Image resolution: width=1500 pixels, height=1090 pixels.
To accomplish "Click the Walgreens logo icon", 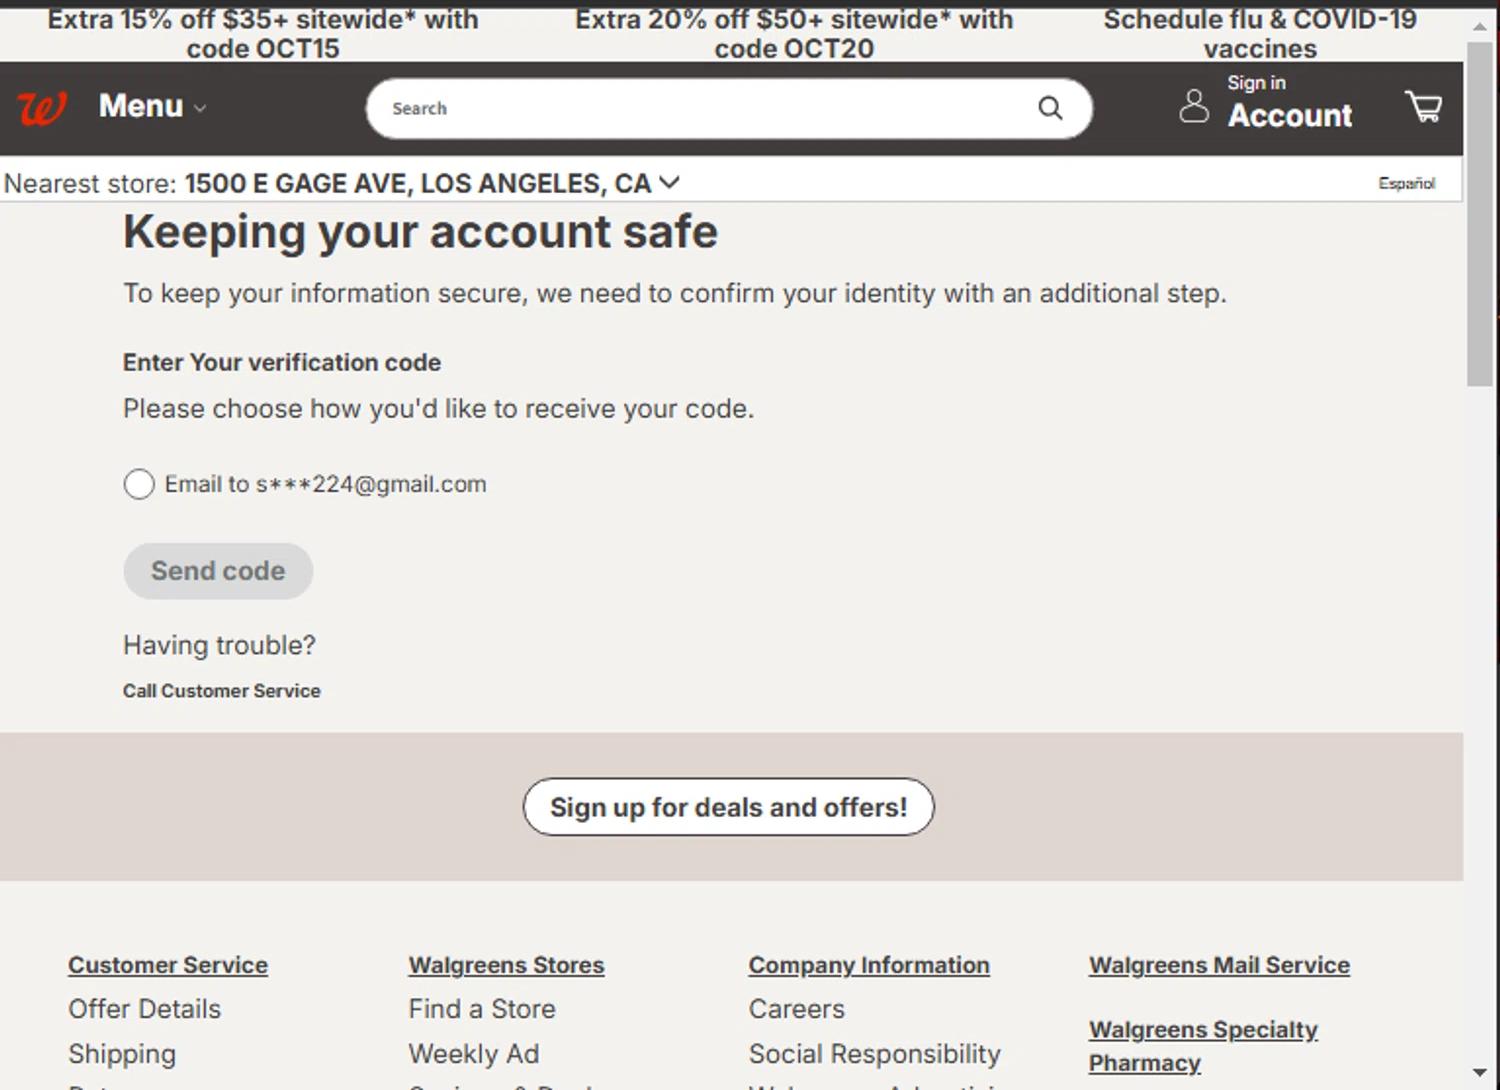I will pos(42,107).
